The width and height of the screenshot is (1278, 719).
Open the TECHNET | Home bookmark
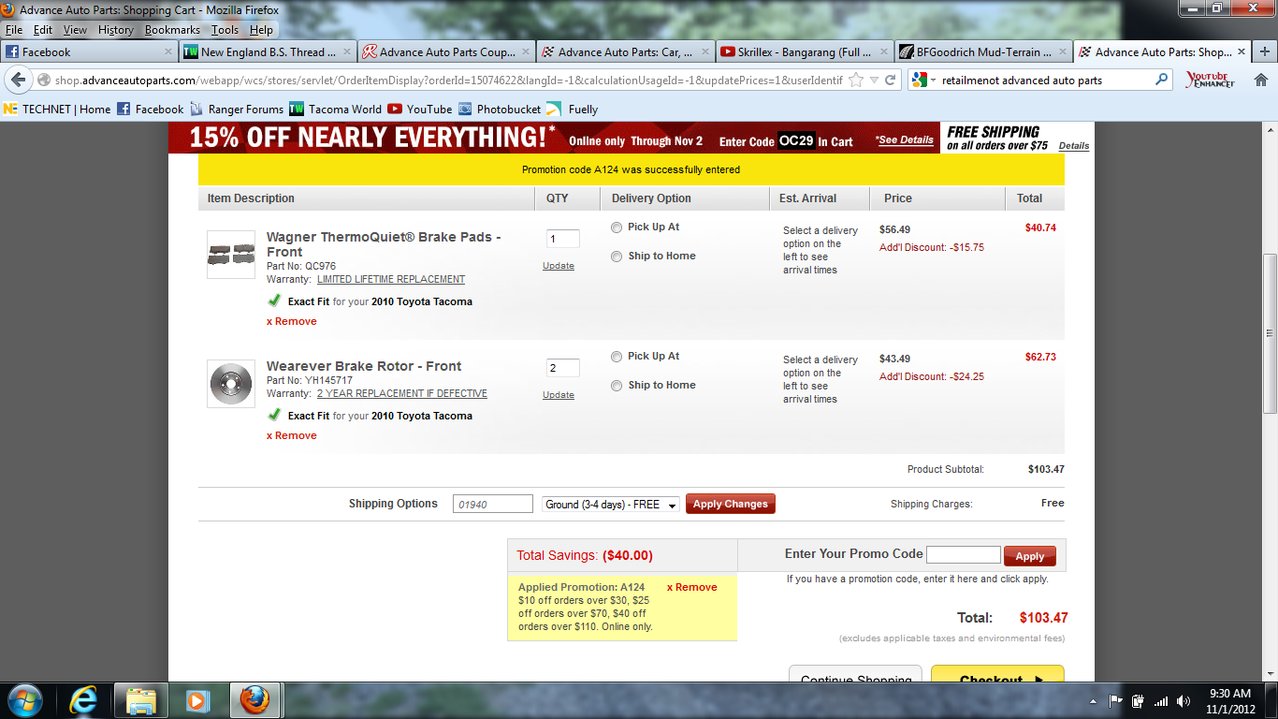pos(57,109)
